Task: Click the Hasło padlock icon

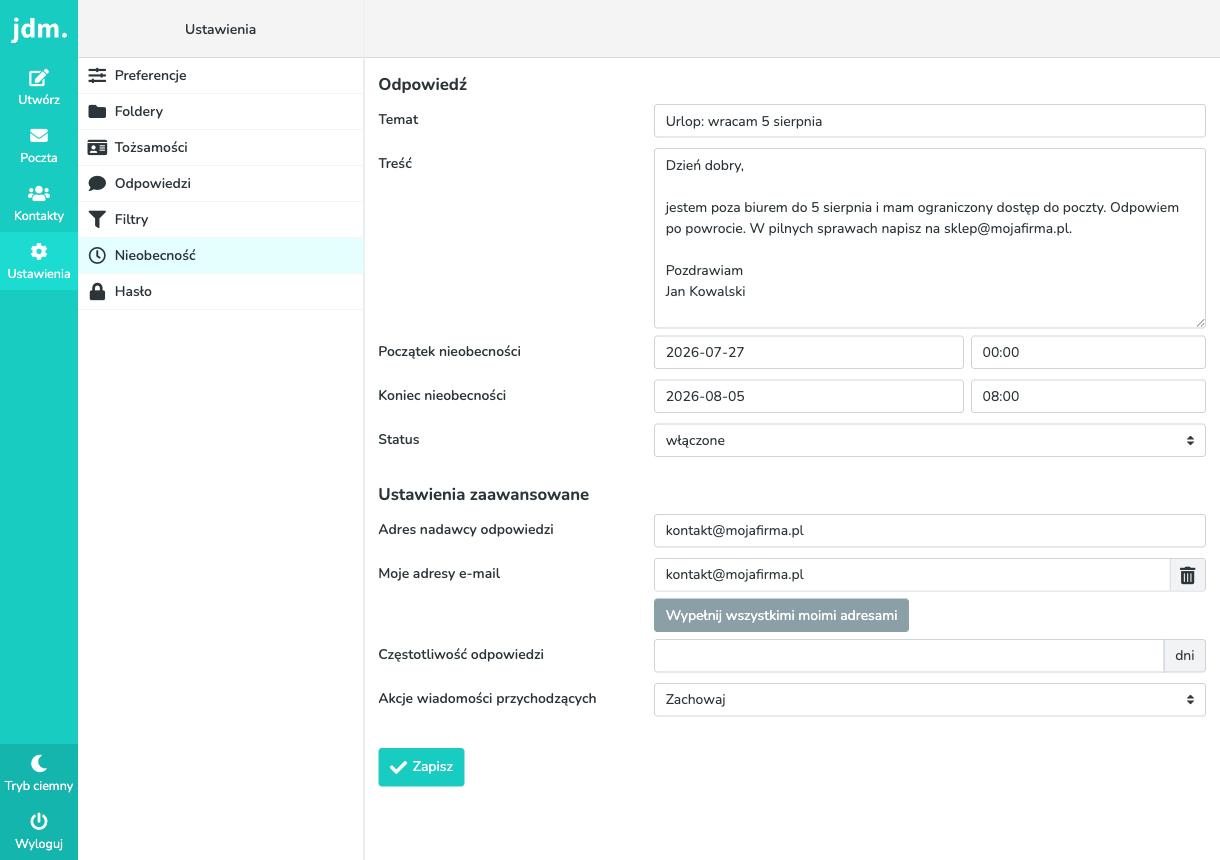Action: [97, 292]
